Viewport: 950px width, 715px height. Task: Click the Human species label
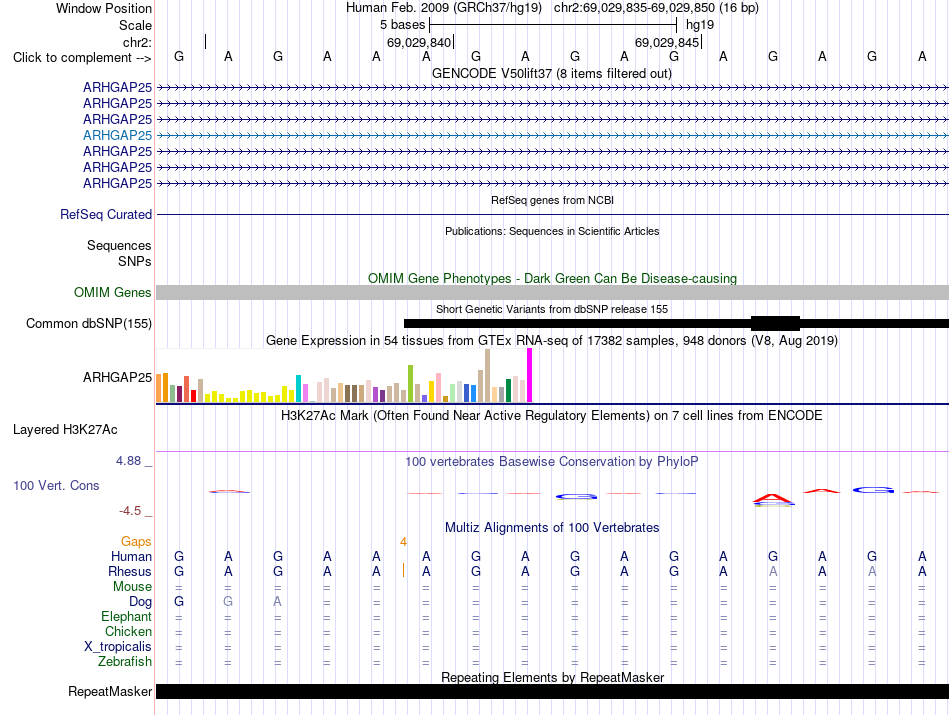131,557
